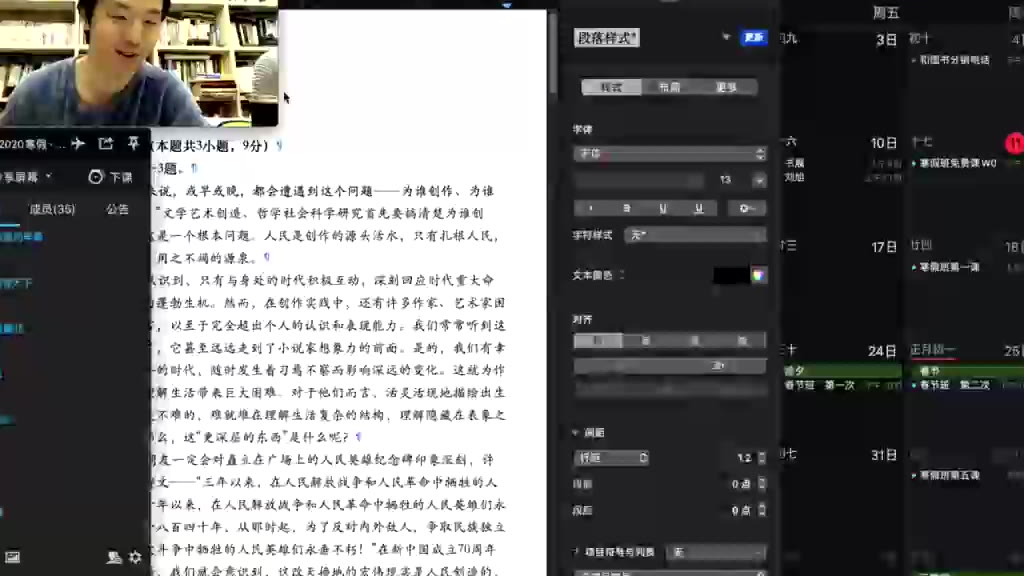
Task: Toggle underline text formatting
Action: coord(662,208)
